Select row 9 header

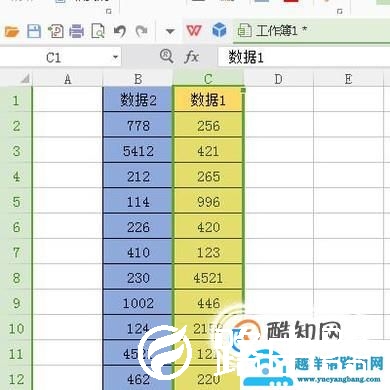coord(16,303)
